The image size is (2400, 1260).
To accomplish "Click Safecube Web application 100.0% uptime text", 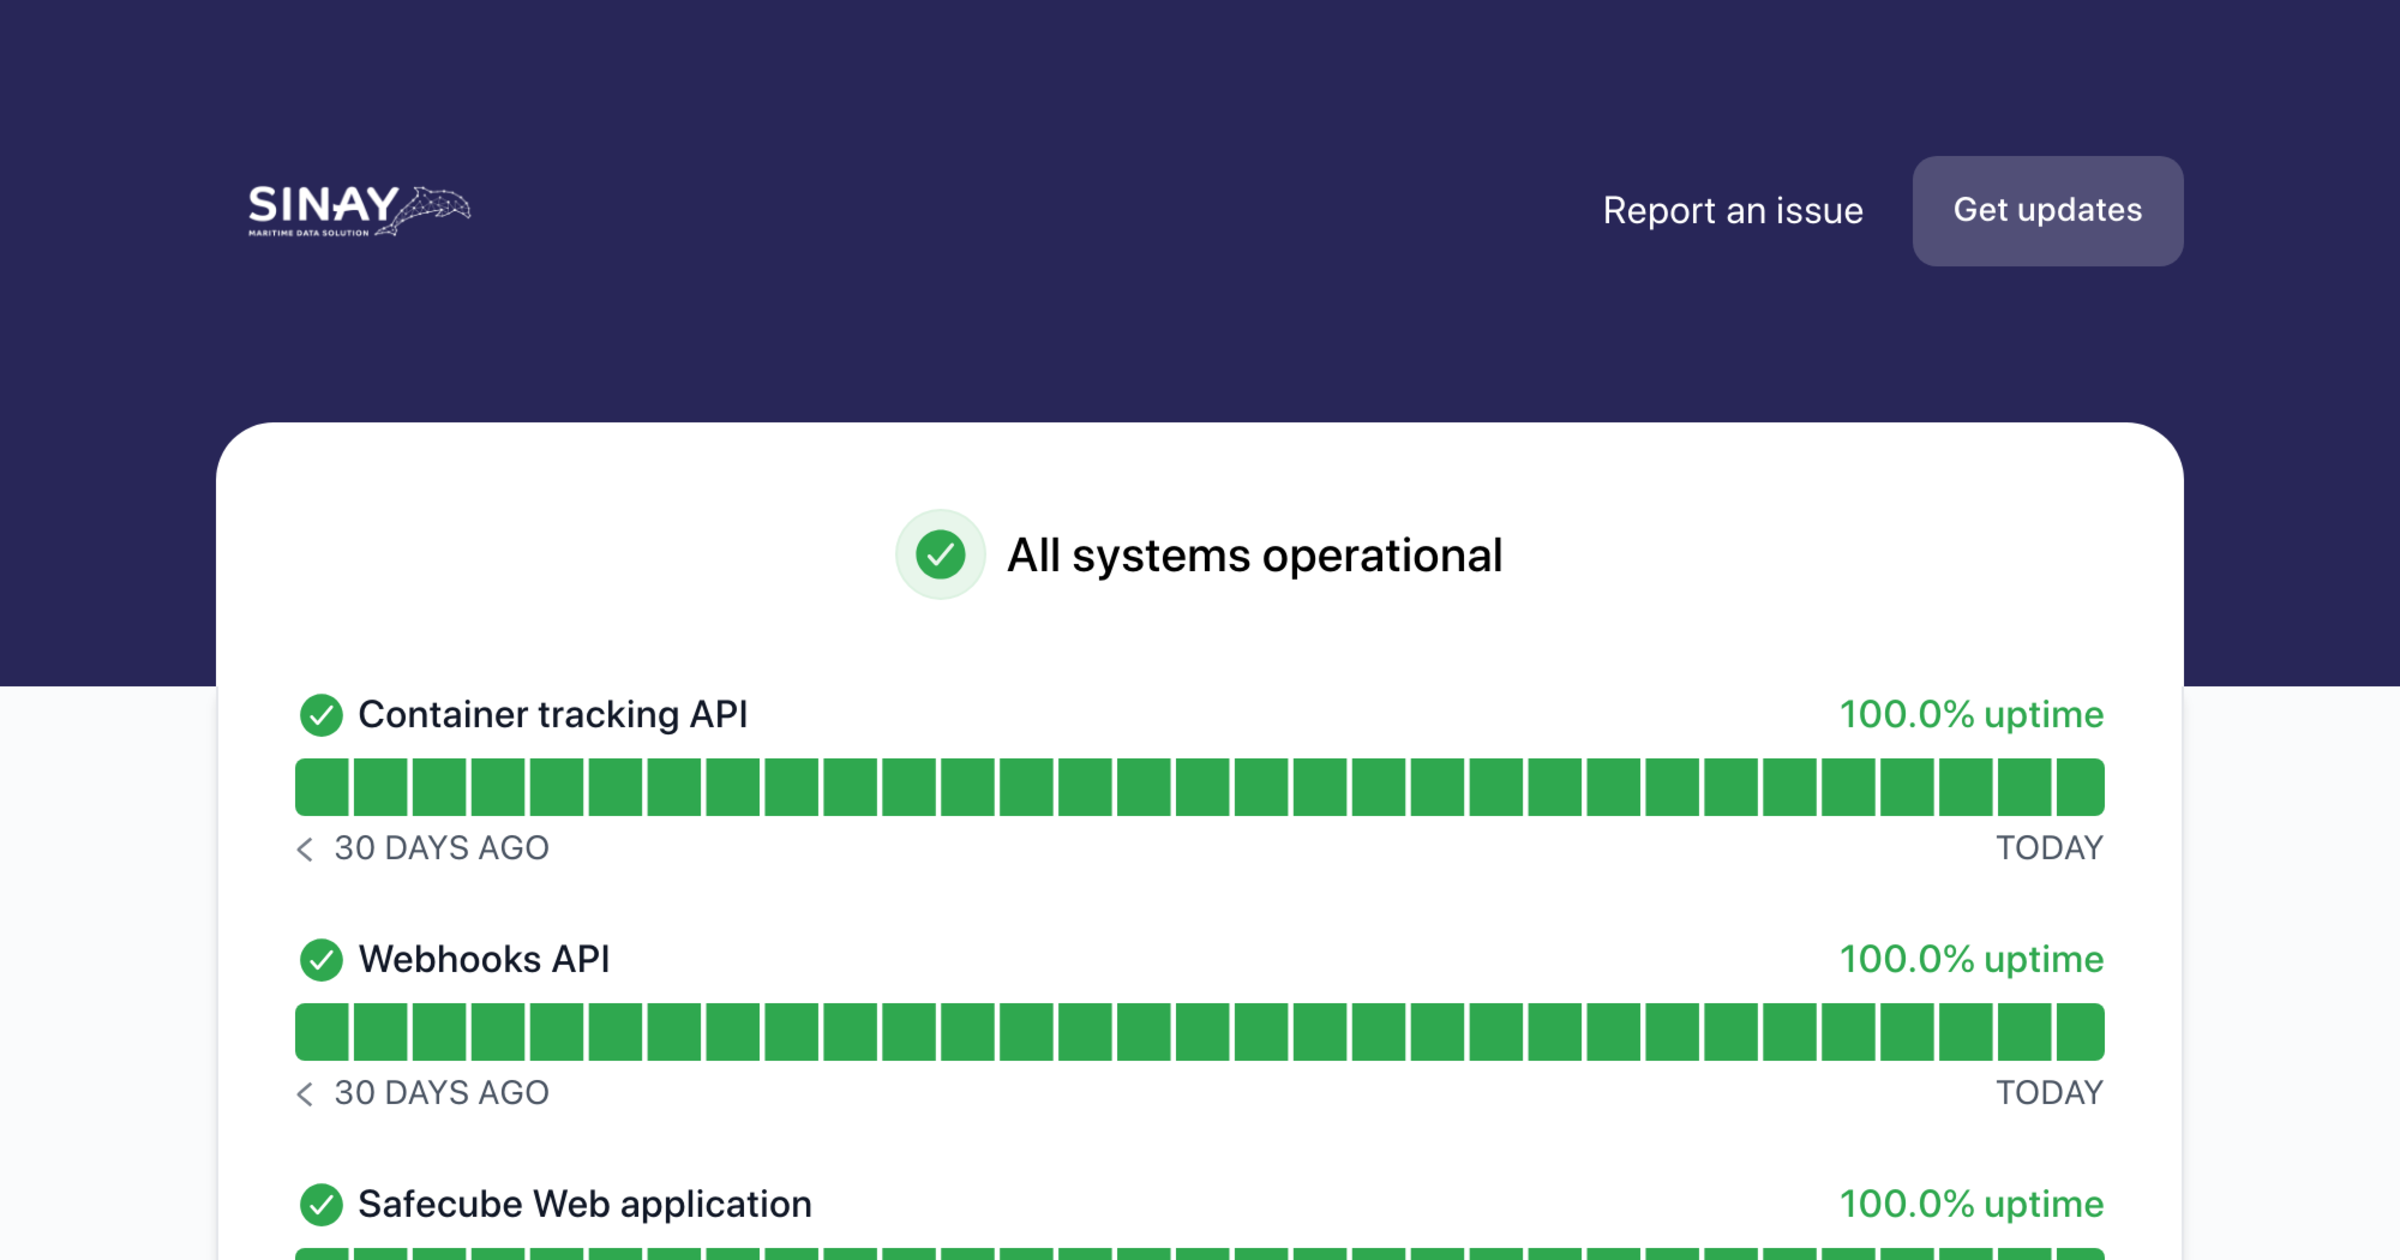I will point(1971,1204).
